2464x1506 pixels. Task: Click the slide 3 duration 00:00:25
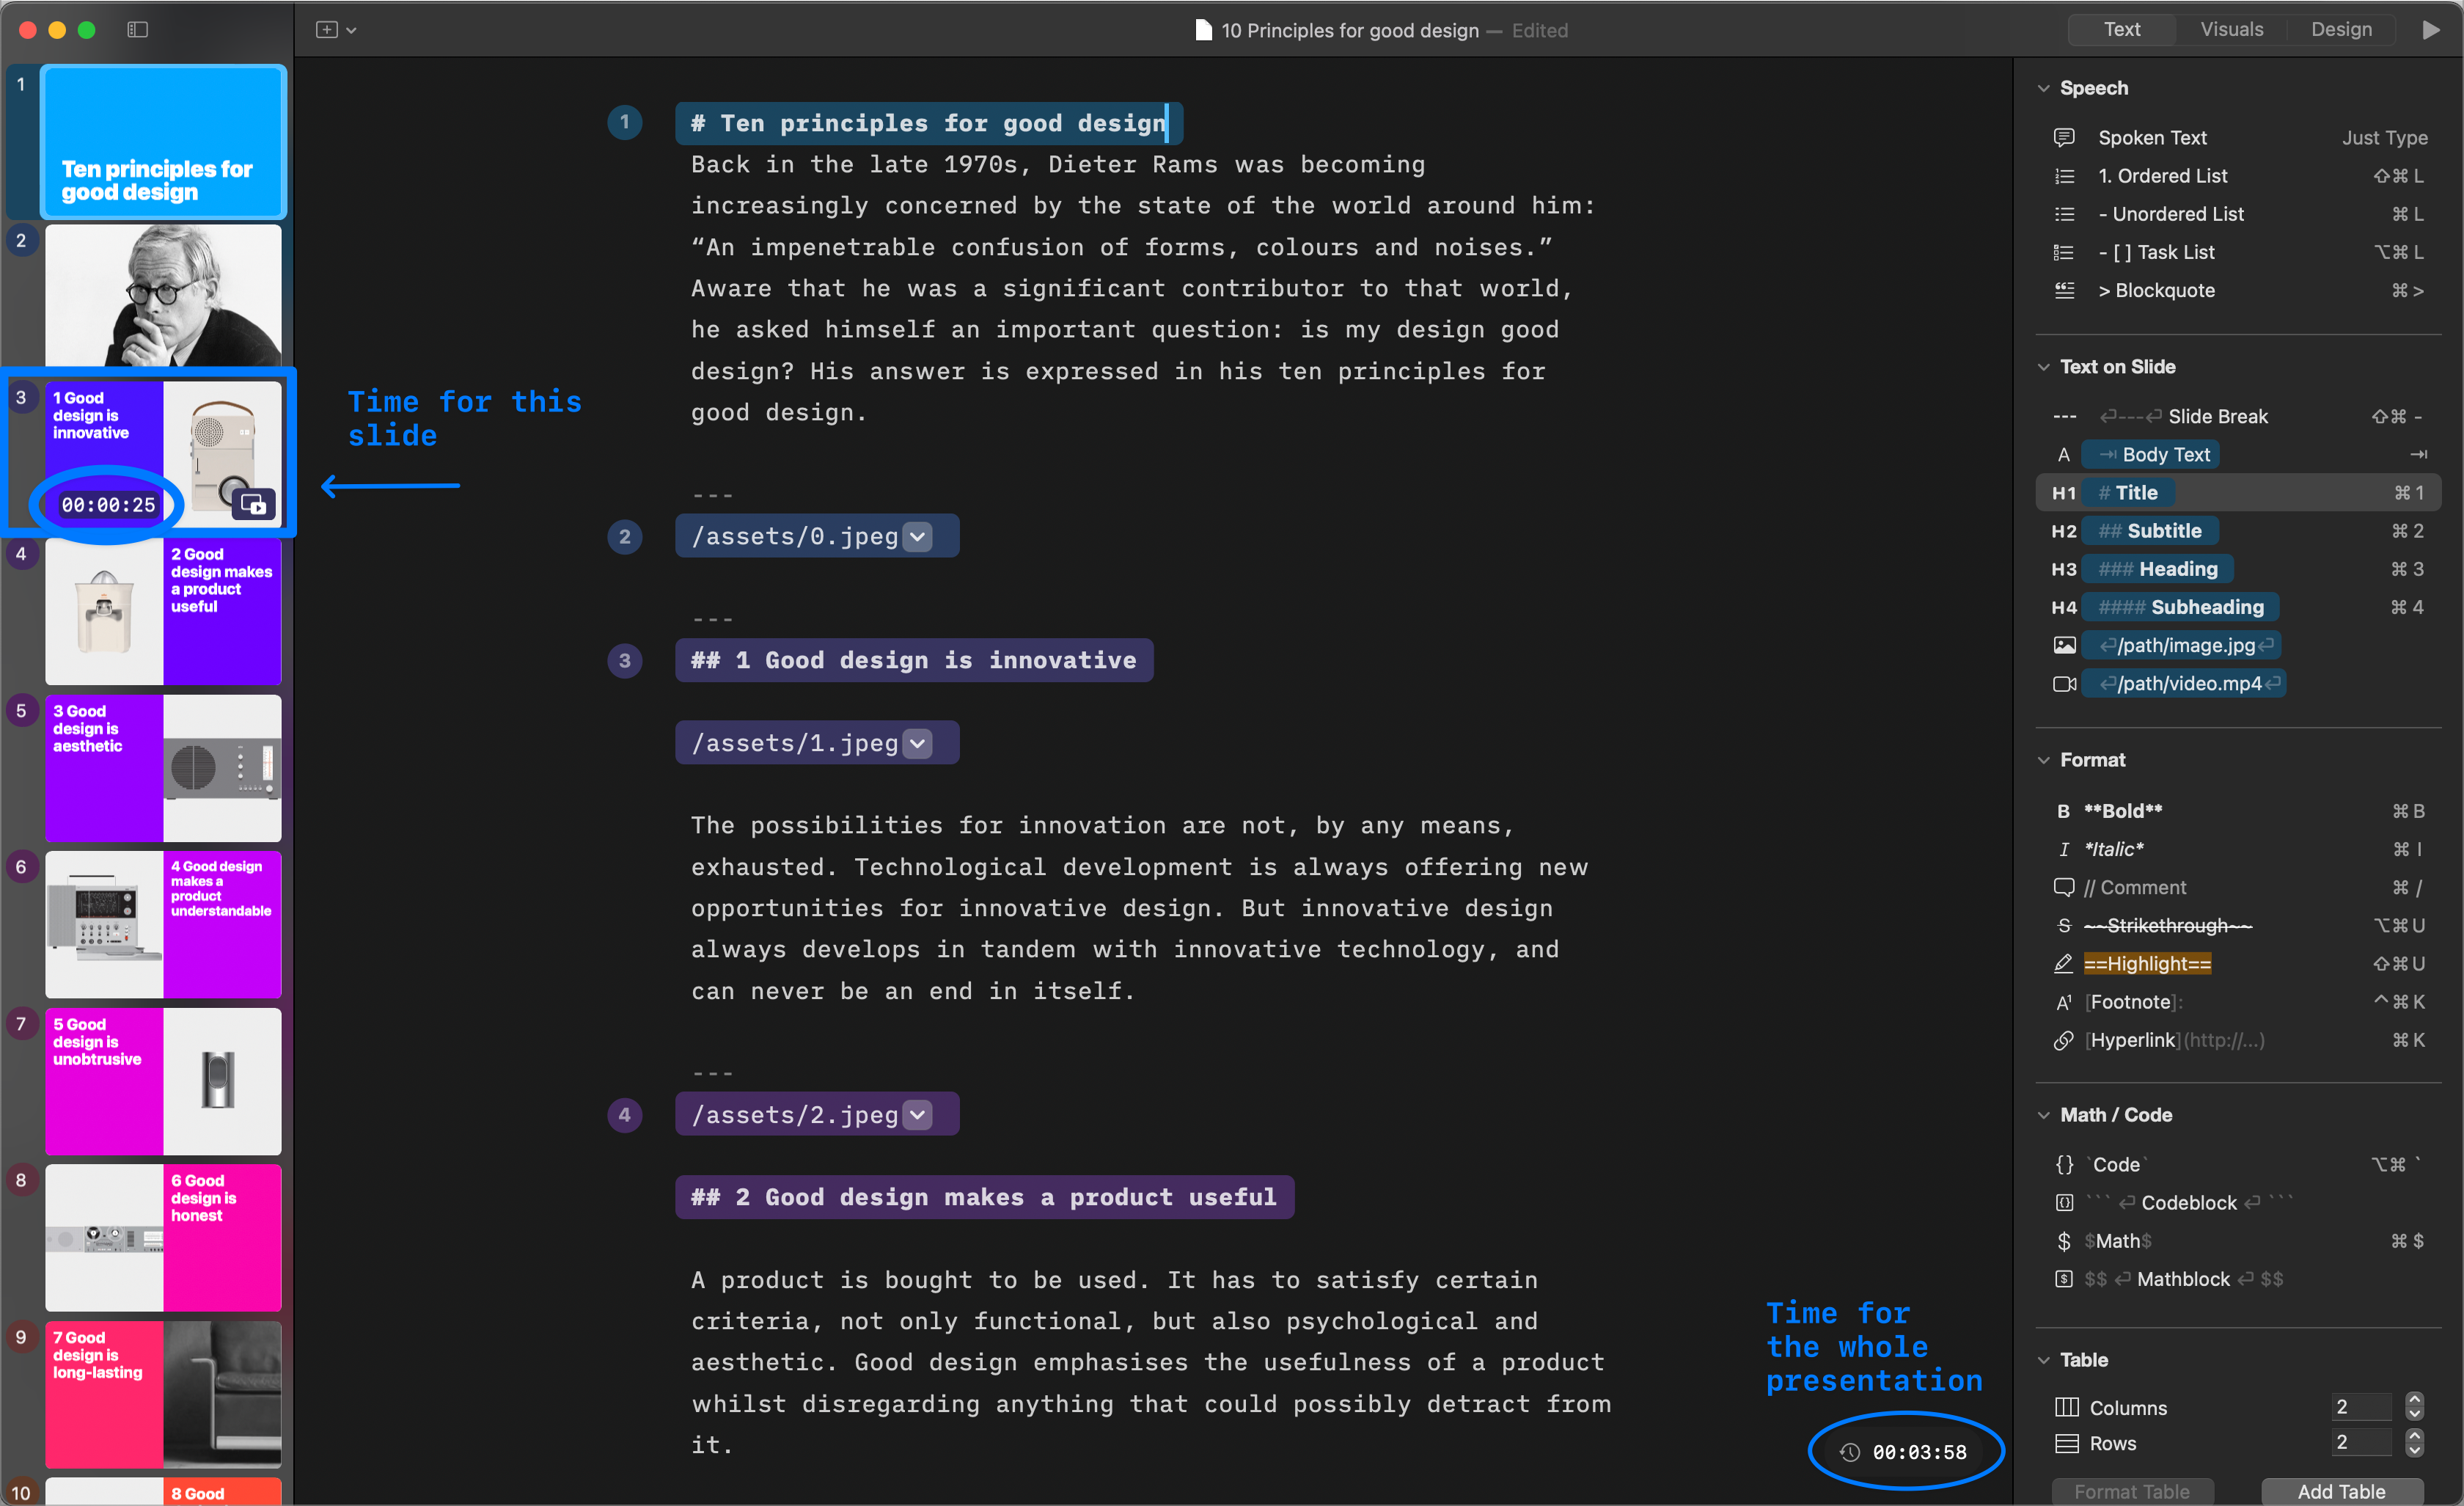108,505
